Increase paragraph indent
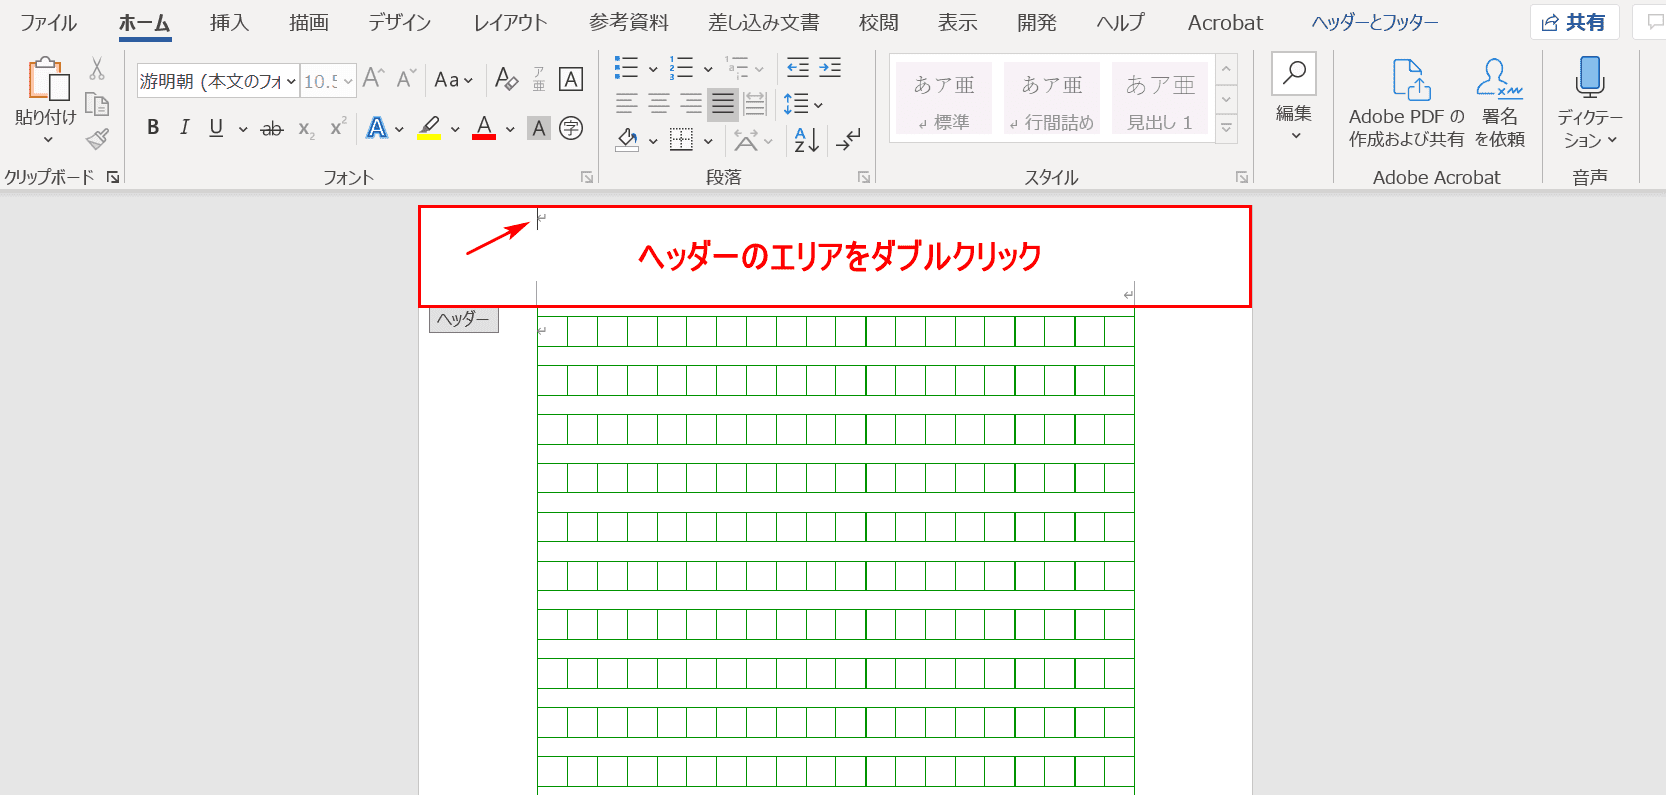Screen dimensions: 1666x795 point(830,68)
